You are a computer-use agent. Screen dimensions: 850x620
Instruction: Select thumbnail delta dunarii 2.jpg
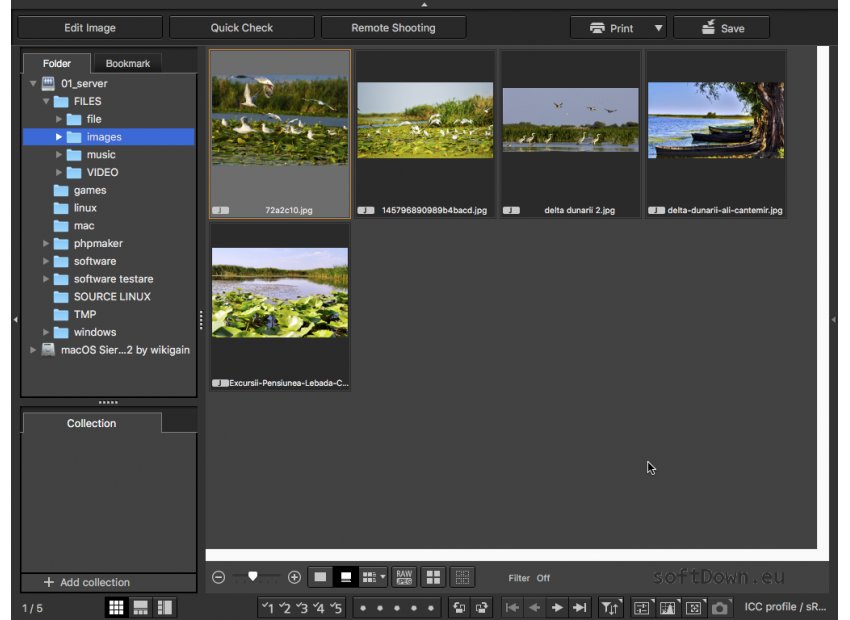coord(570,134)
